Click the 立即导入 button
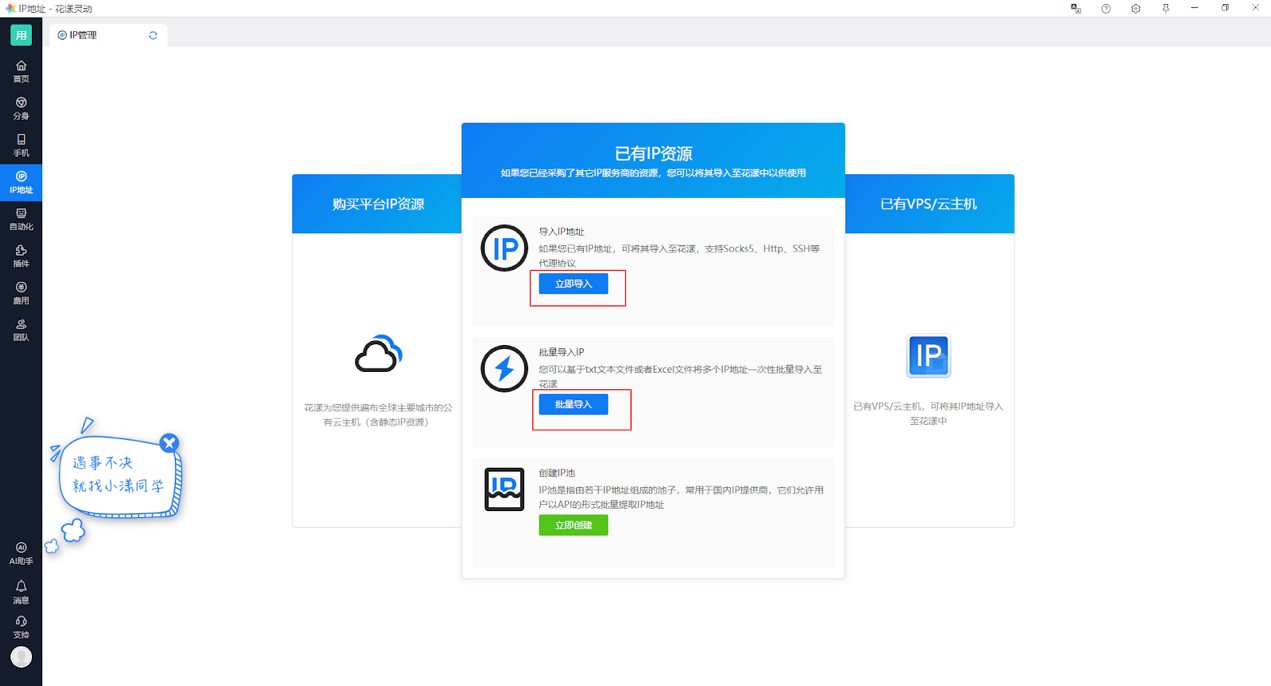The width and height of the screenshot is (1271, 686). 573,284
